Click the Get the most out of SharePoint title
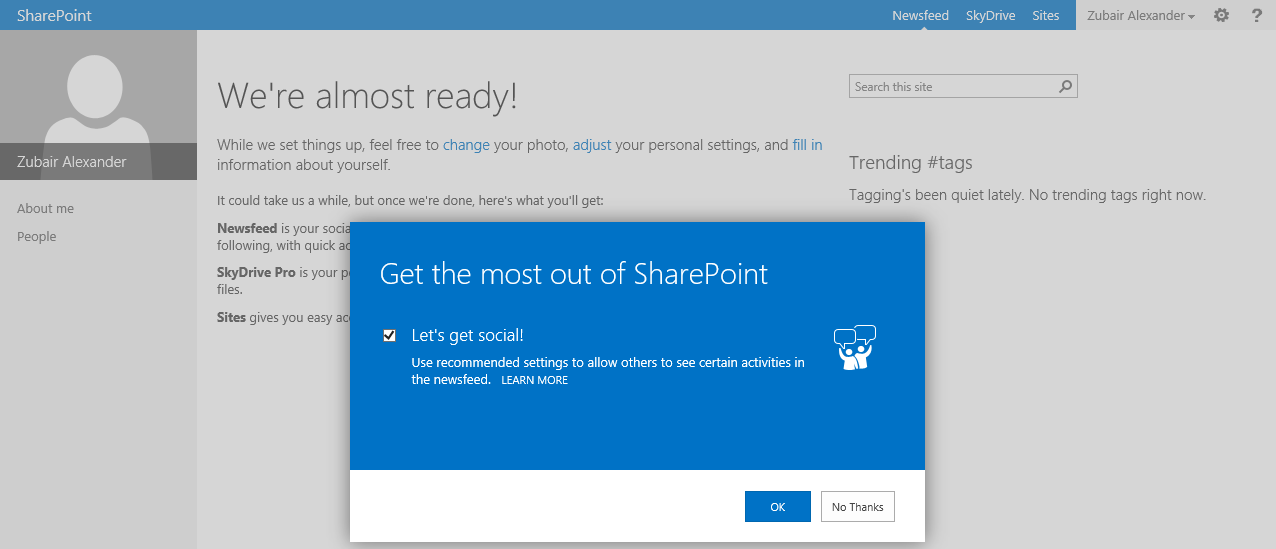Viewport: 1276px width, 549px height. coord(574,274)
